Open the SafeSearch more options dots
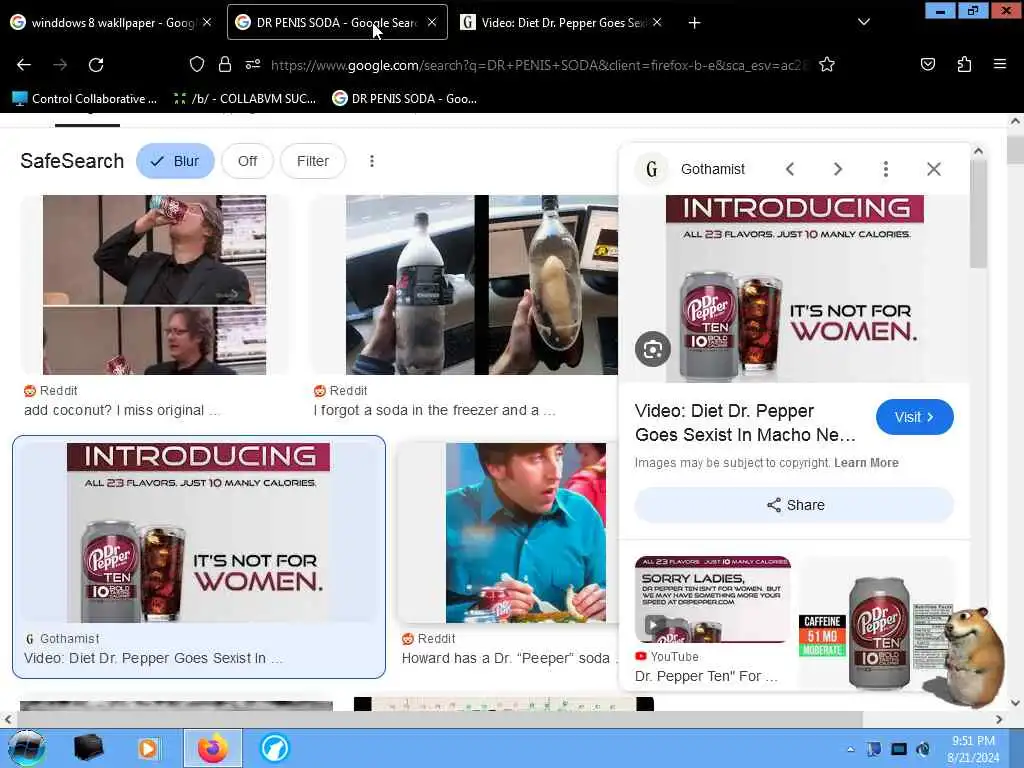Viewport: 1024px width, 768px height. 372,161
